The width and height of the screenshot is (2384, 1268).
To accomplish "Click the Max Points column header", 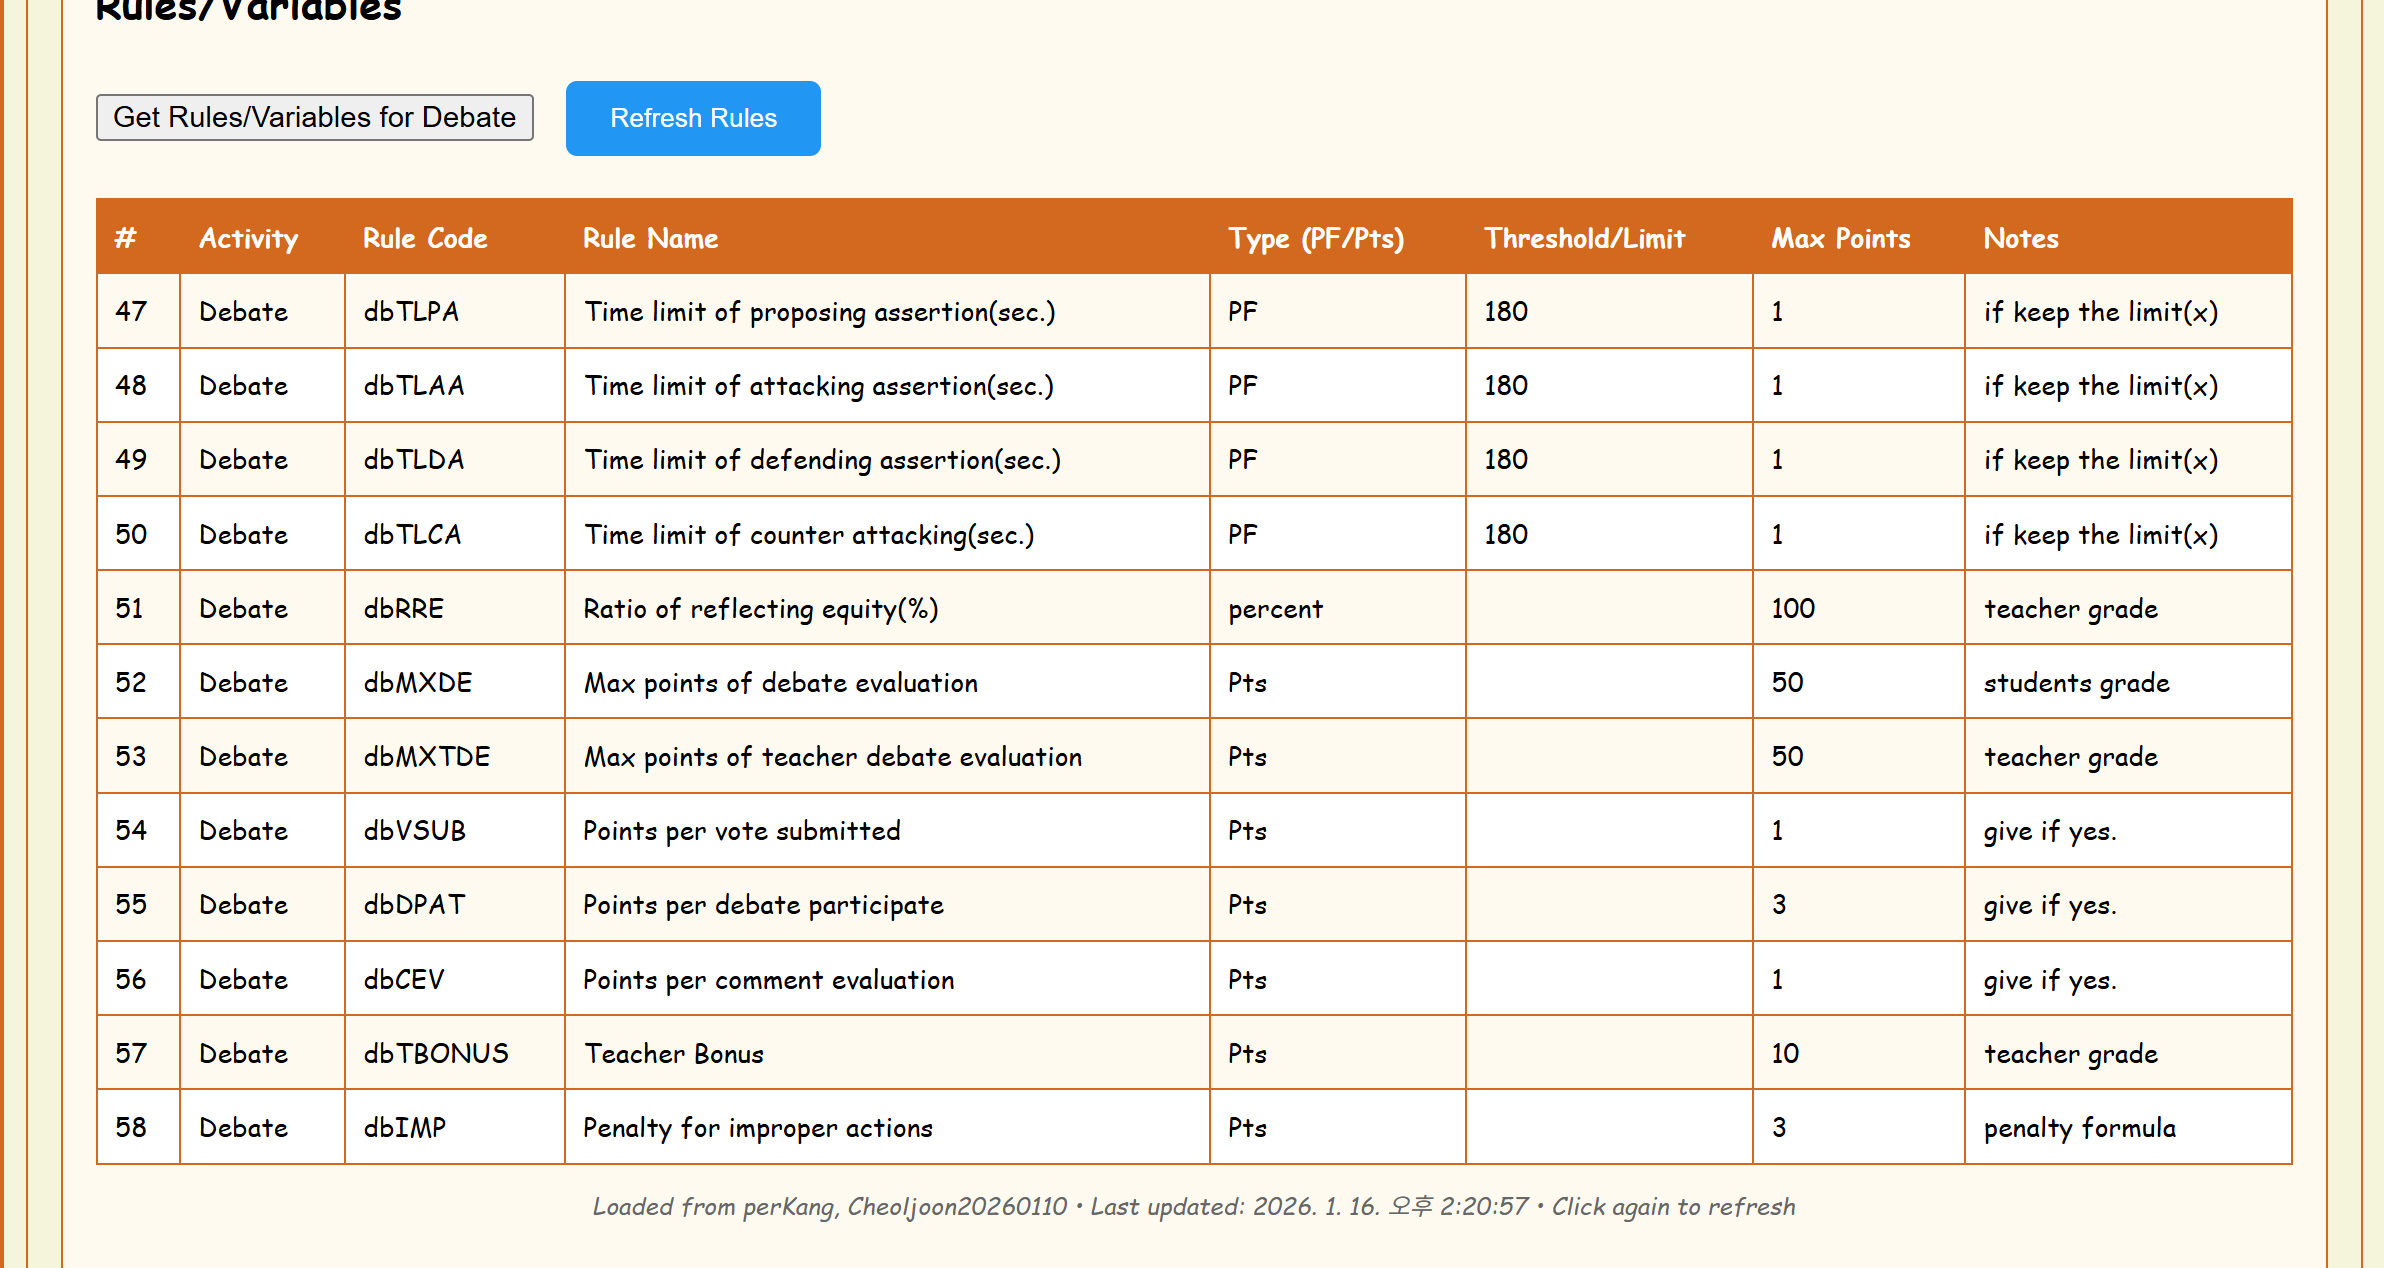I will point(1840,238).
